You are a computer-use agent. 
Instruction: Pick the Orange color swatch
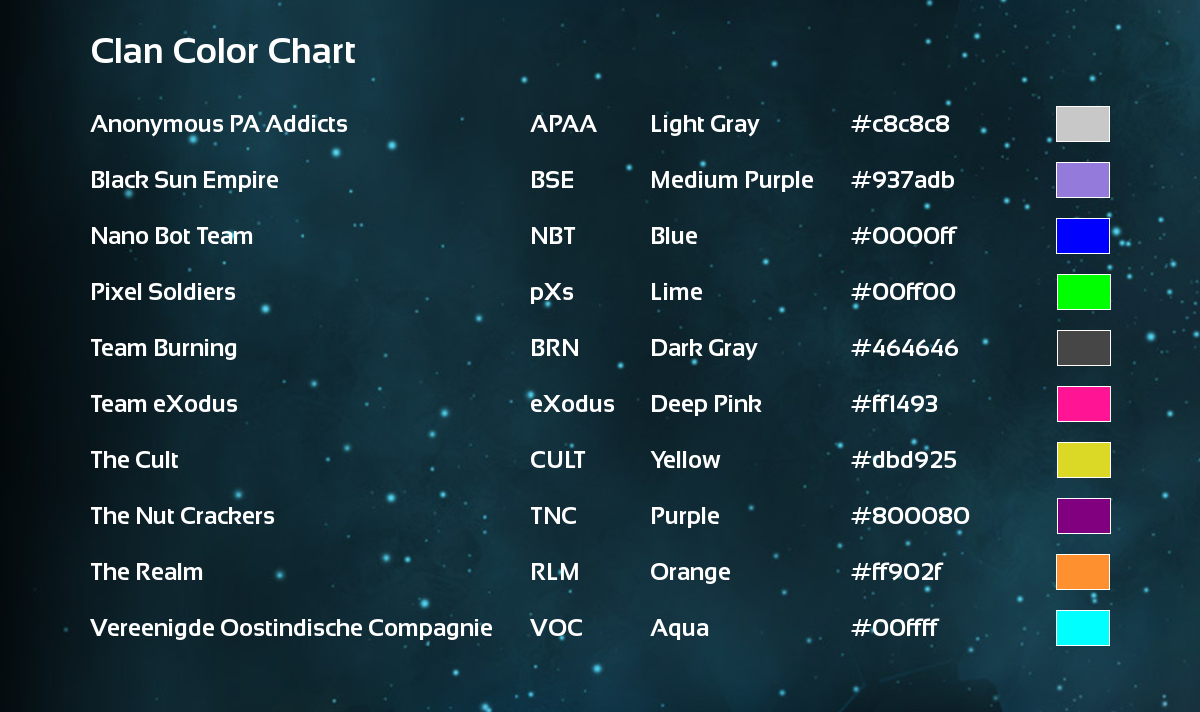point(1083,572)
